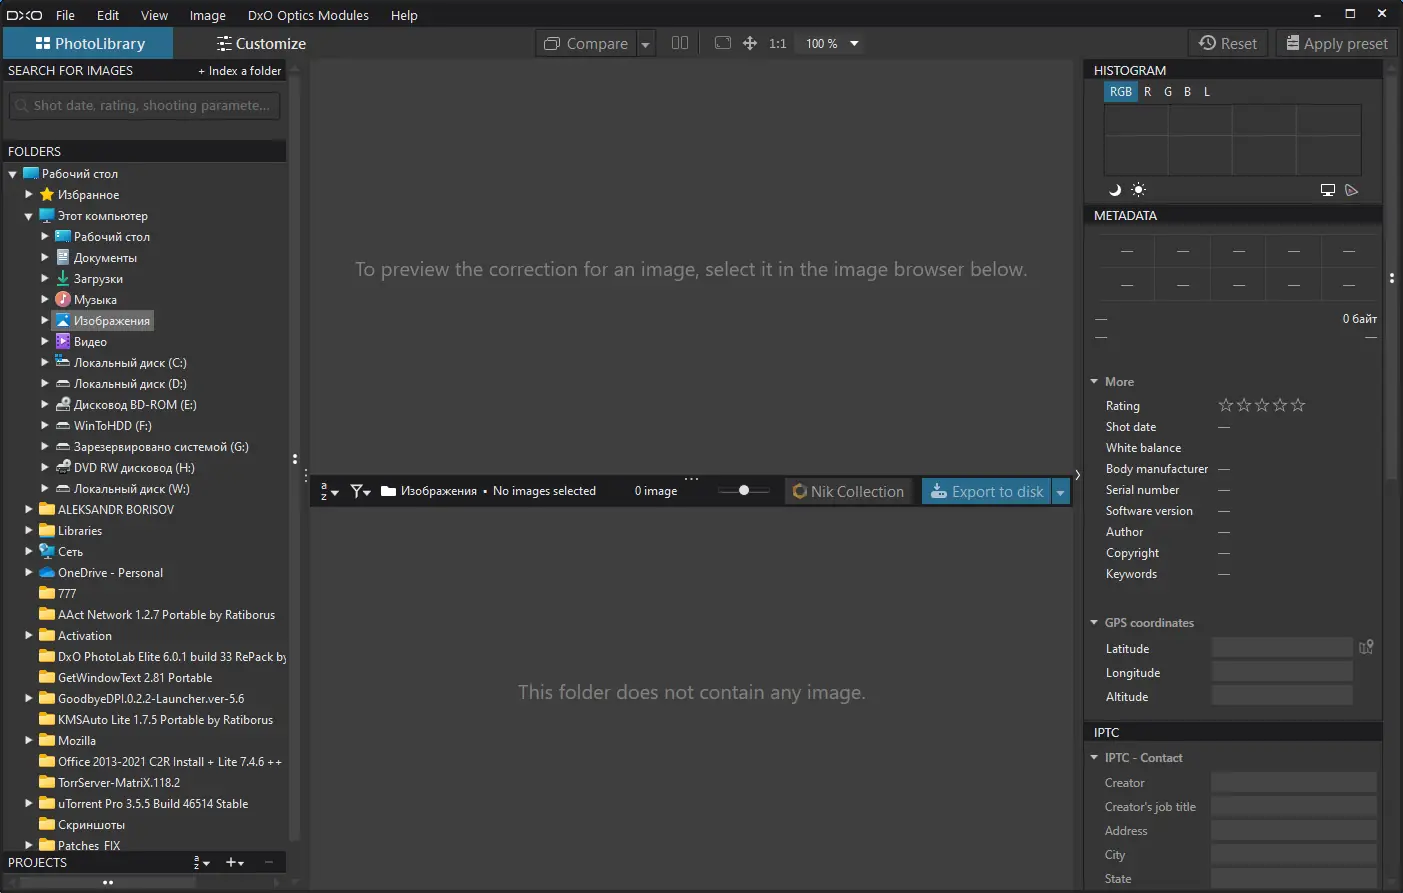
Task: Select the Документы folder icon
Action: [63, 258]
